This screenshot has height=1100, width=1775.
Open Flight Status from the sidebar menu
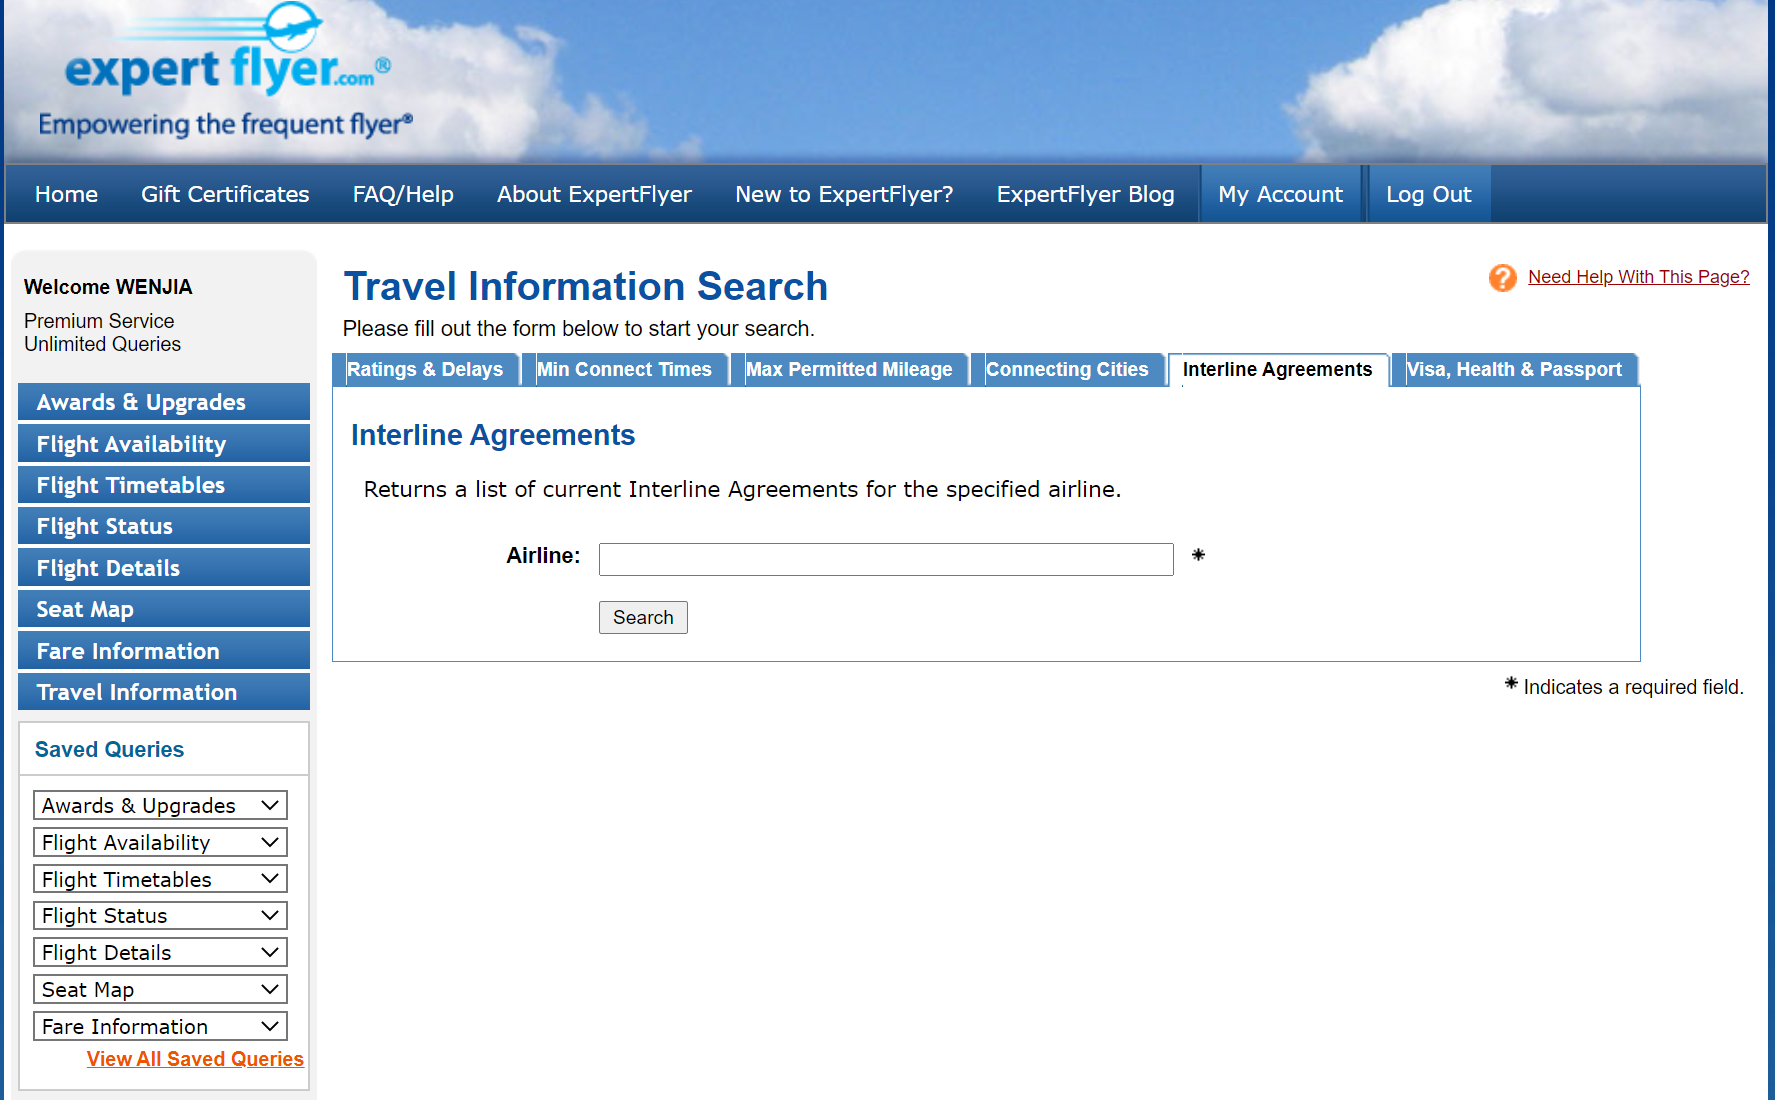click(164, 526)
